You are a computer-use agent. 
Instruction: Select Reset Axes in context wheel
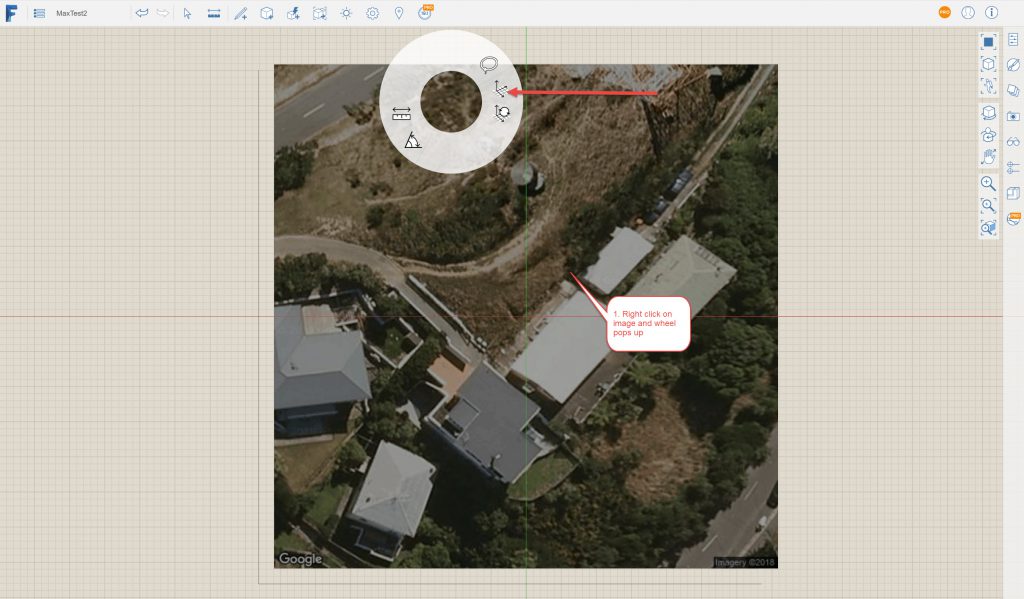tap(502, 114)
